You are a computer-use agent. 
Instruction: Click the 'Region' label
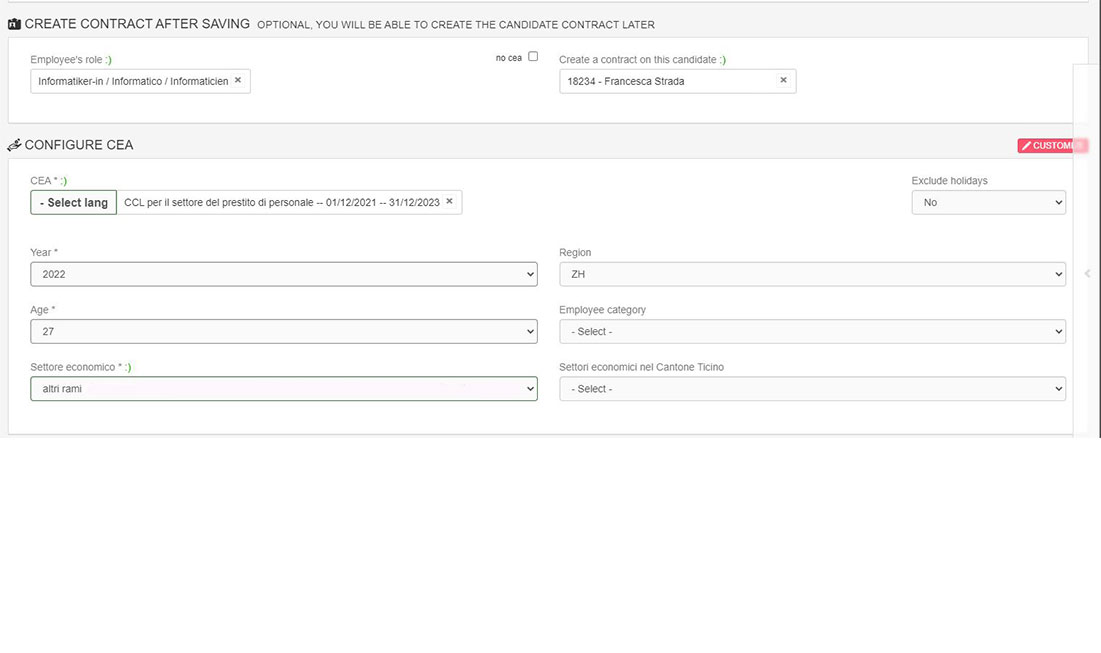pos(575,252)
